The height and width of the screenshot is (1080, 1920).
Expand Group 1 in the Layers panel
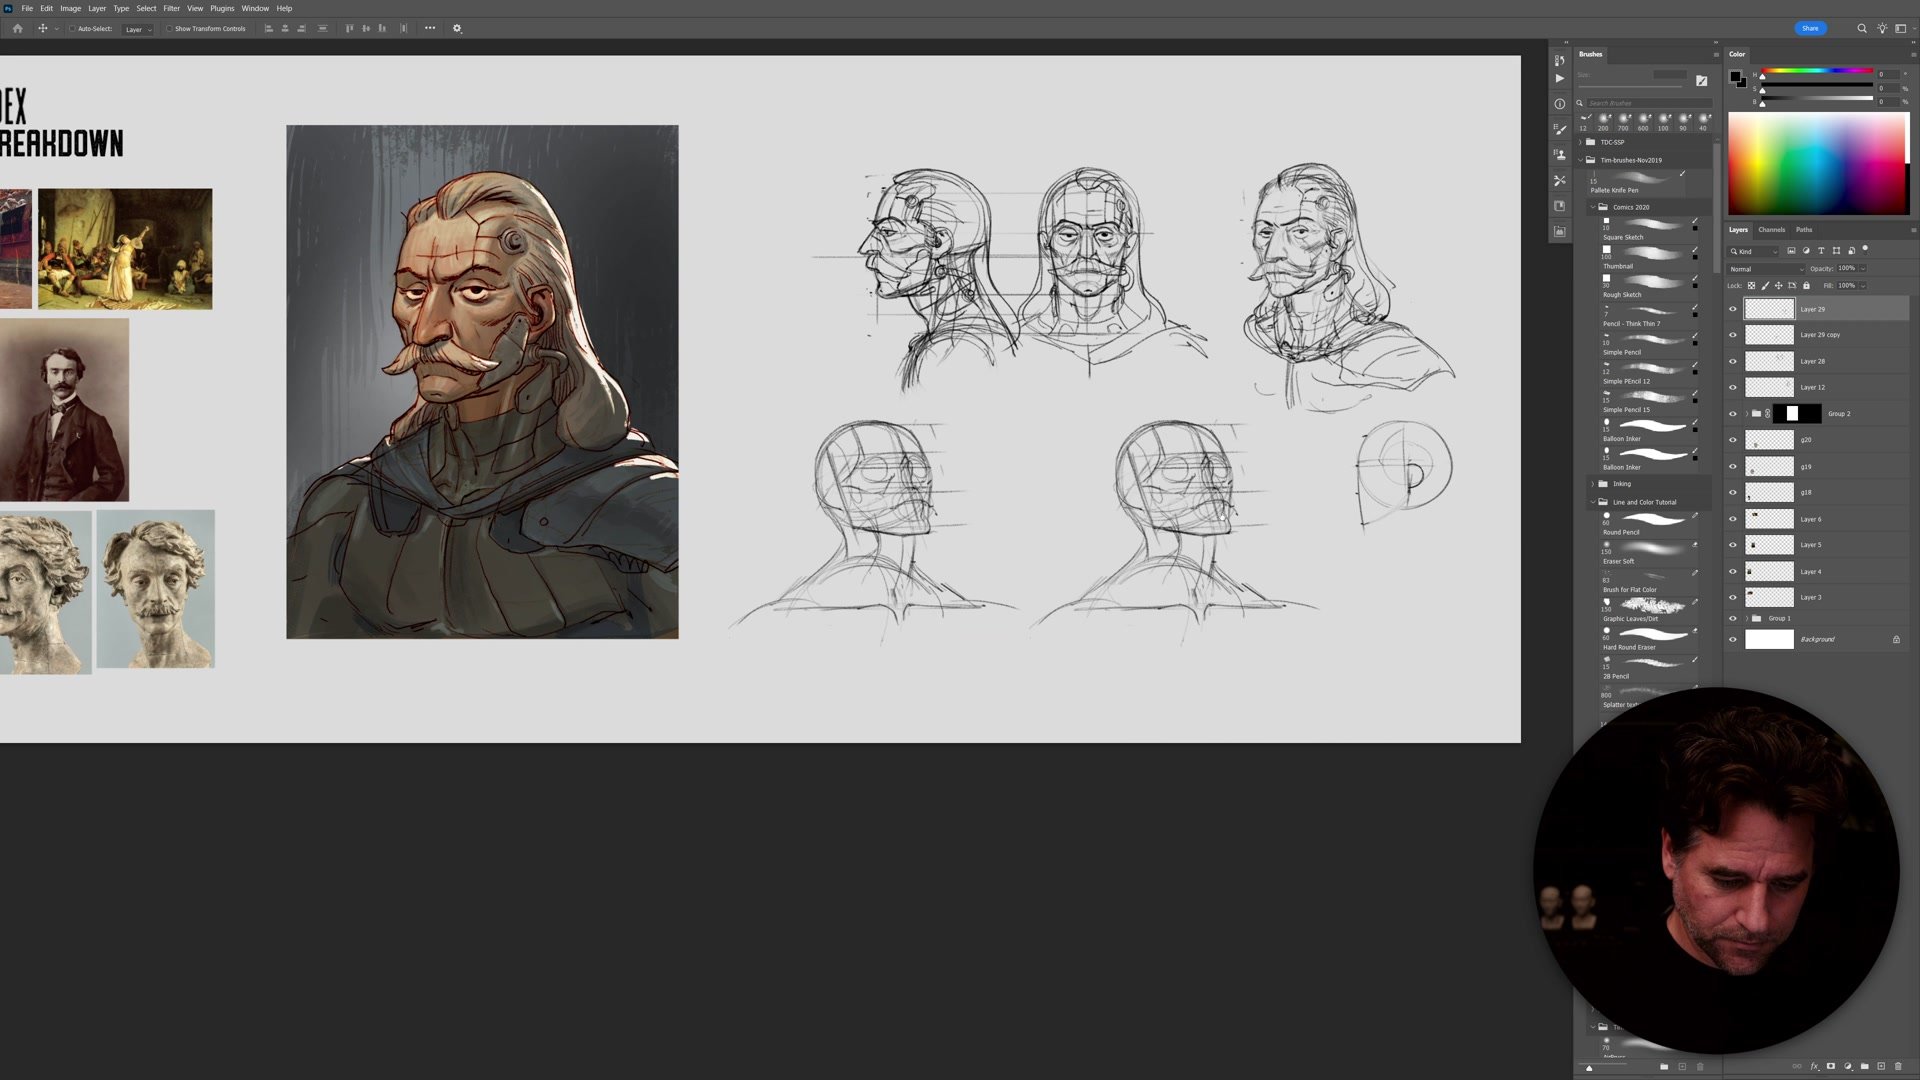[x=1747, y=619]
